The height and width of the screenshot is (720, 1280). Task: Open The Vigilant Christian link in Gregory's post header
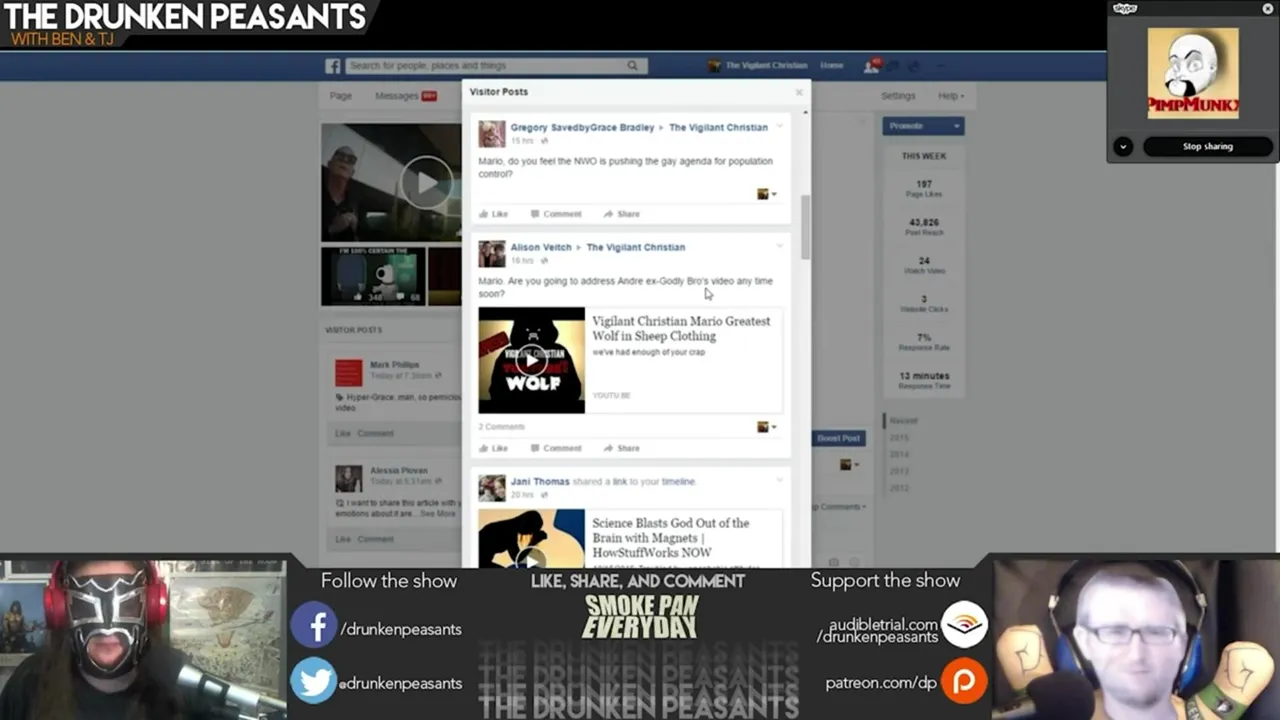pos(718,127)
